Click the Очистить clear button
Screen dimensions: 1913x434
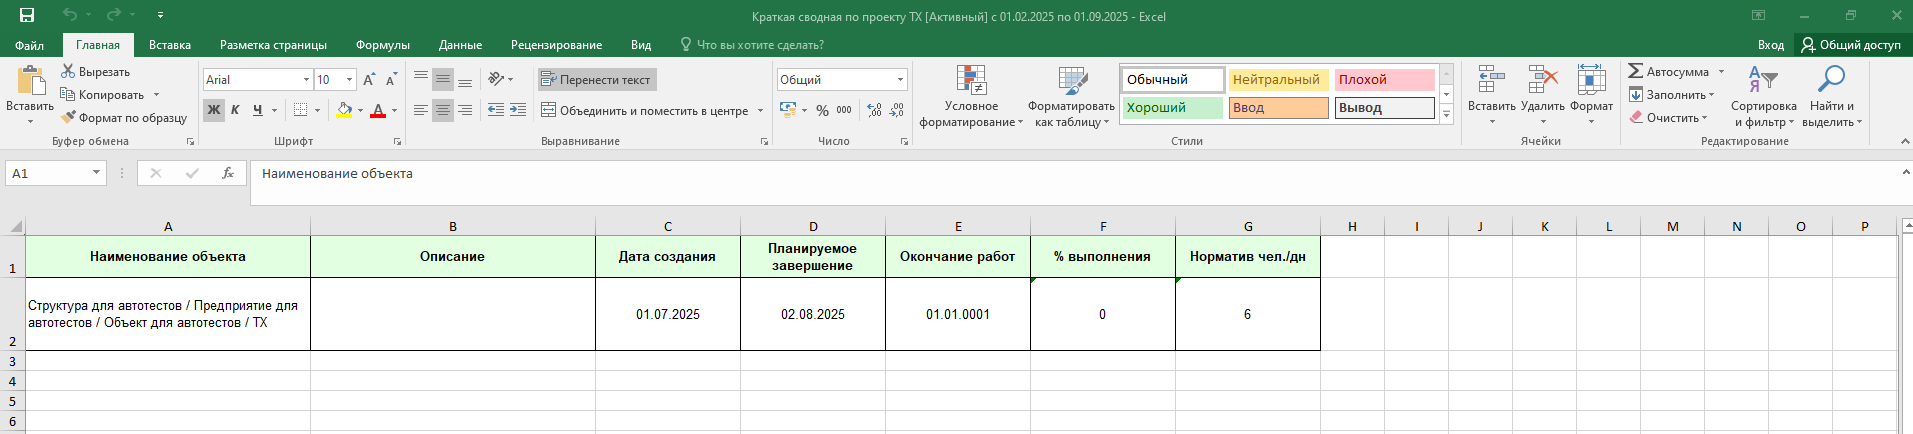coord(1668,118)
